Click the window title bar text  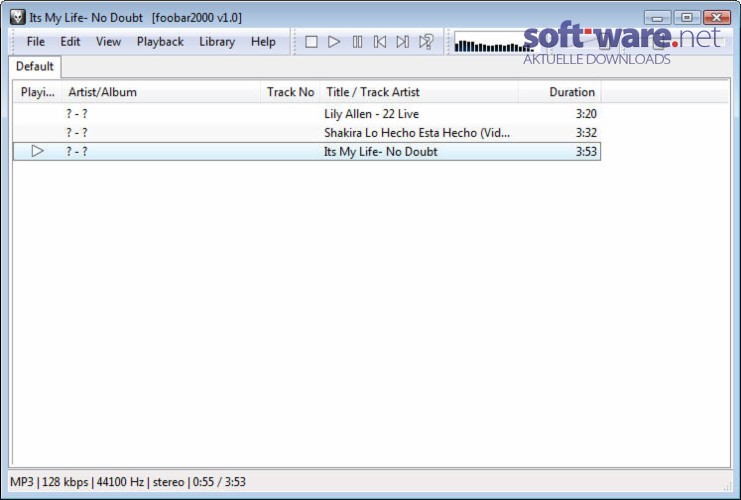point(136,18)
